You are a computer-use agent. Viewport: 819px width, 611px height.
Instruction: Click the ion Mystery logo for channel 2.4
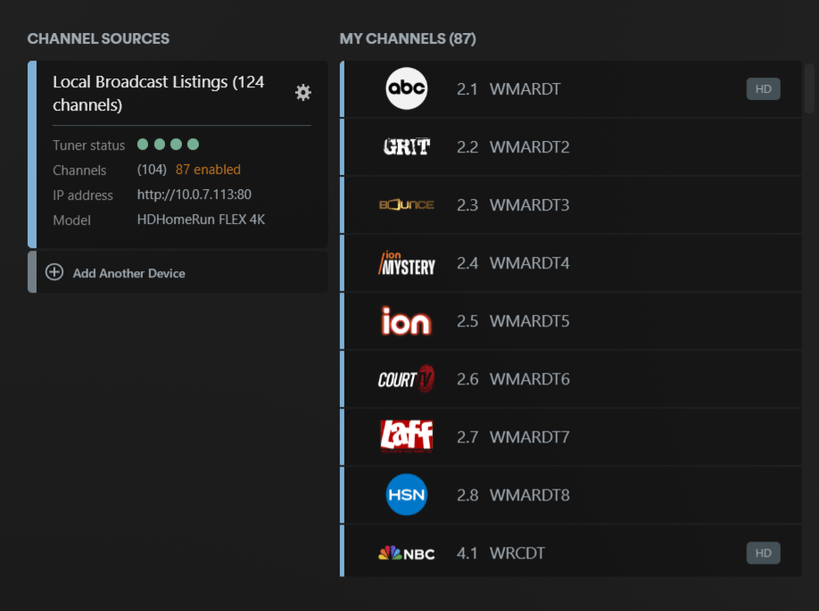click(x=406, y=263)
